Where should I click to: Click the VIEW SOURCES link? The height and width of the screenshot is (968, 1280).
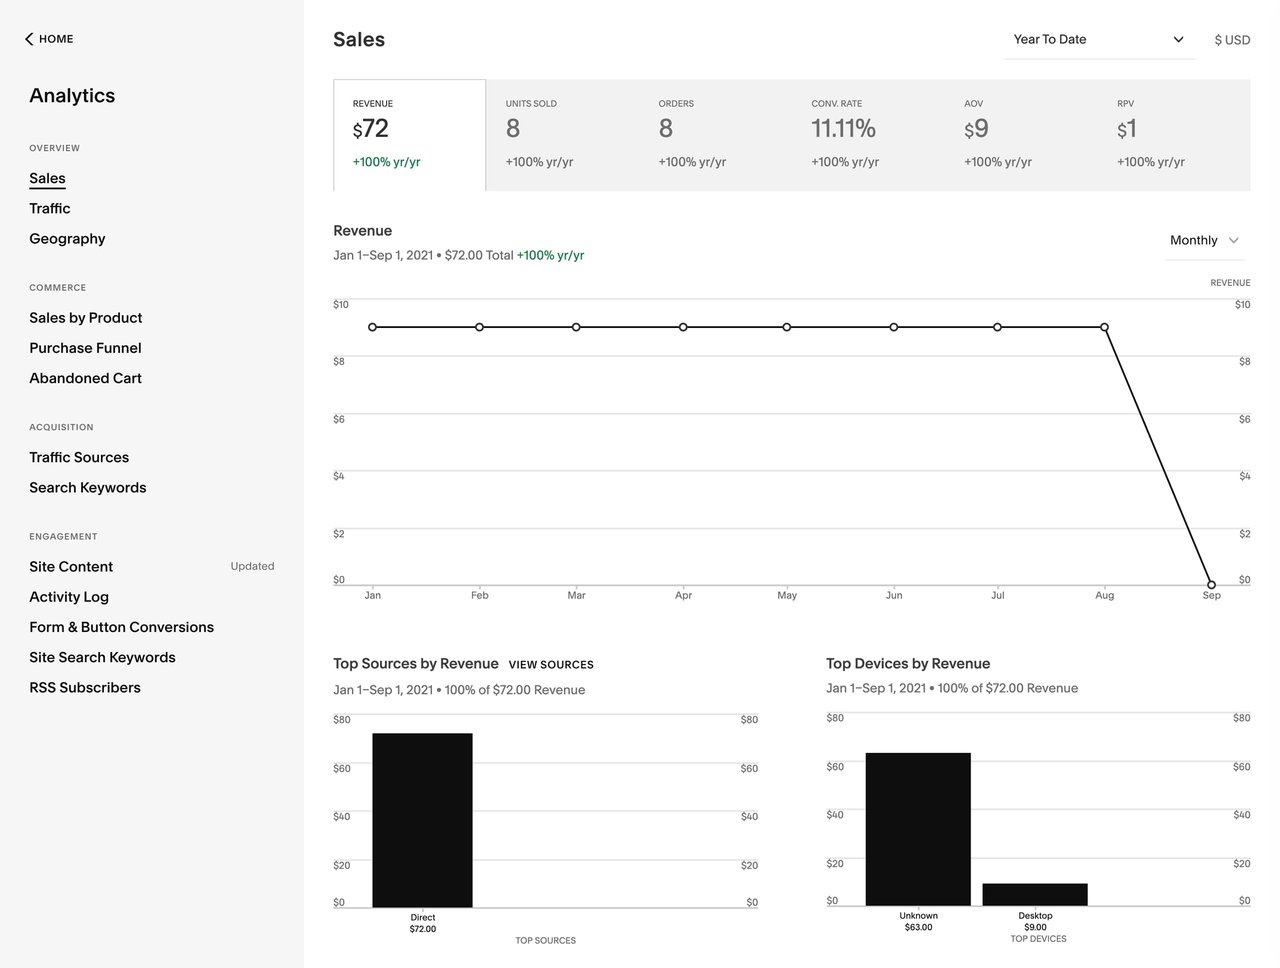(551, 664)
